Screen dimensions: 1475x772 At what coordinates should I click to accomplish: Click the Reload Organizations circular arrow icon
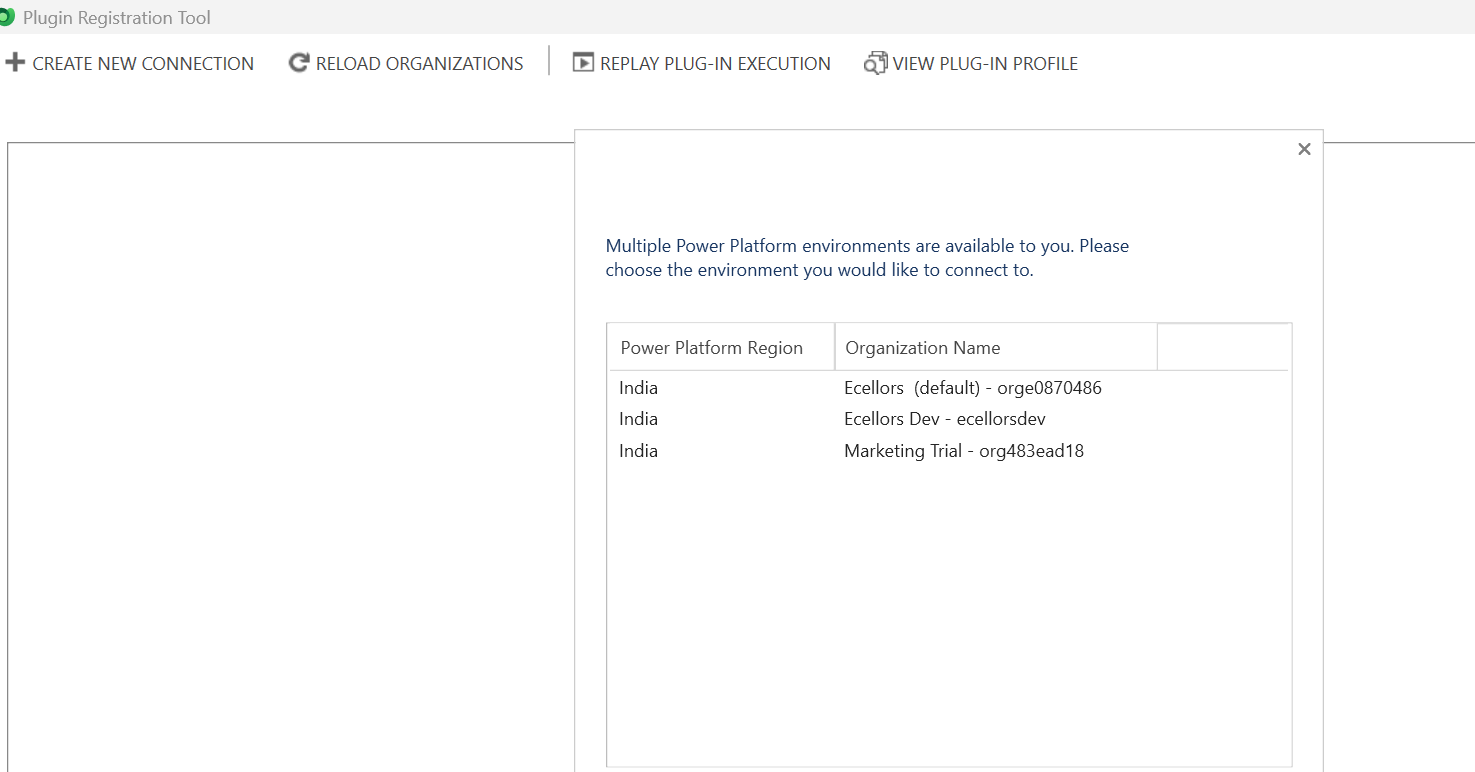point(298,63)
